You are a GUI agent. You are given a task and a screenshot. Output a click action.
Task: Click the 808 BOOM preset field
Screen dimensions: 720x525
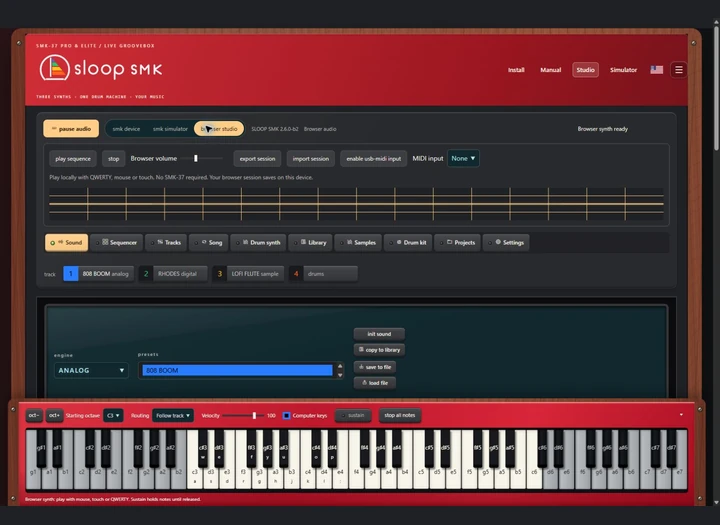tap(237, 370)
